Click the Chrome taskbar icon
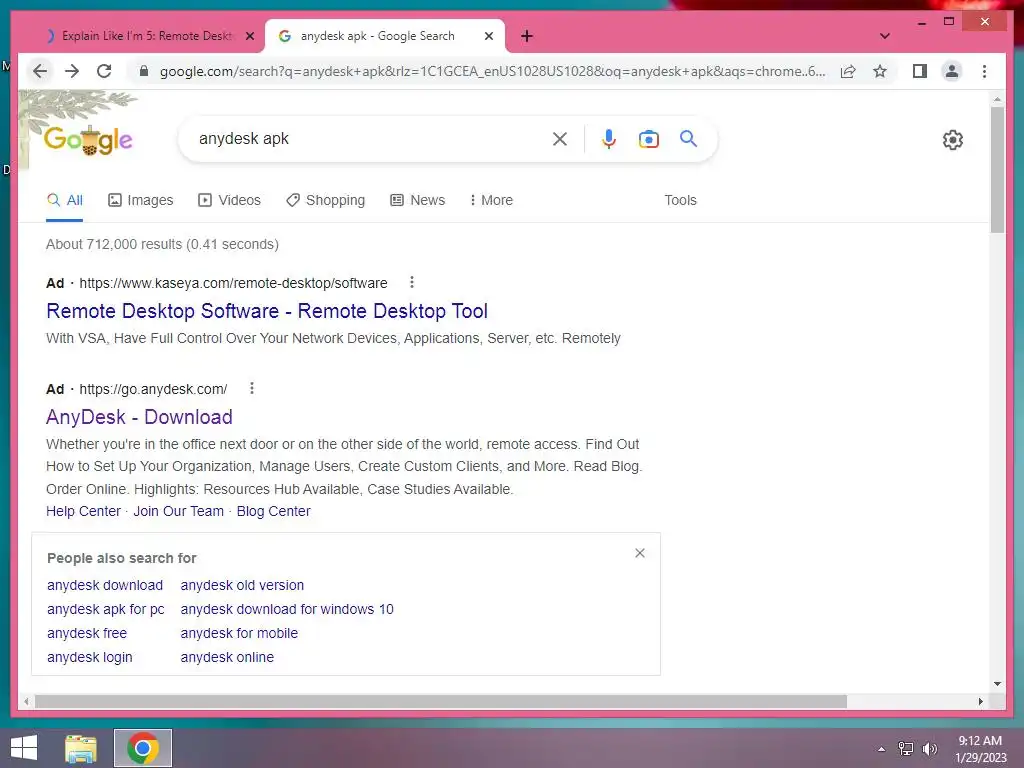 click(143, 748)
